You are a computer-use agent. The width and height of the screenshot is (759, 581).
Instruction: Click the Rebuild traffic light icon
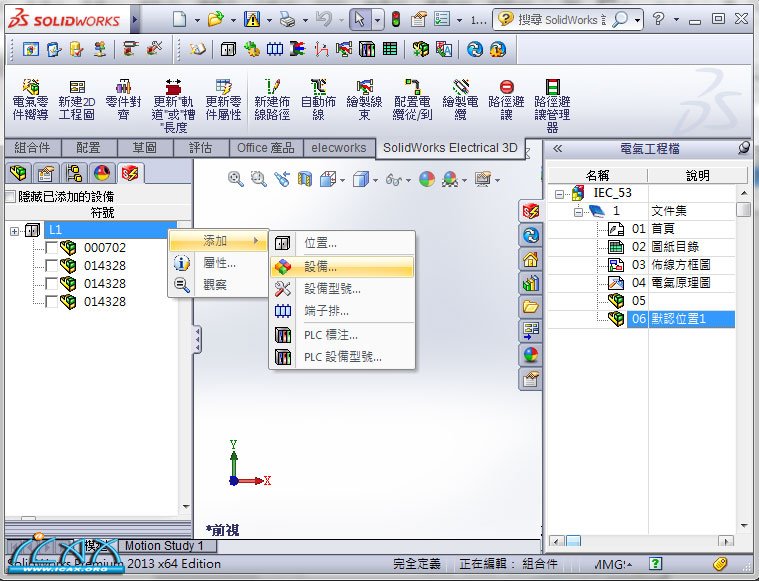tap(396, 19)
